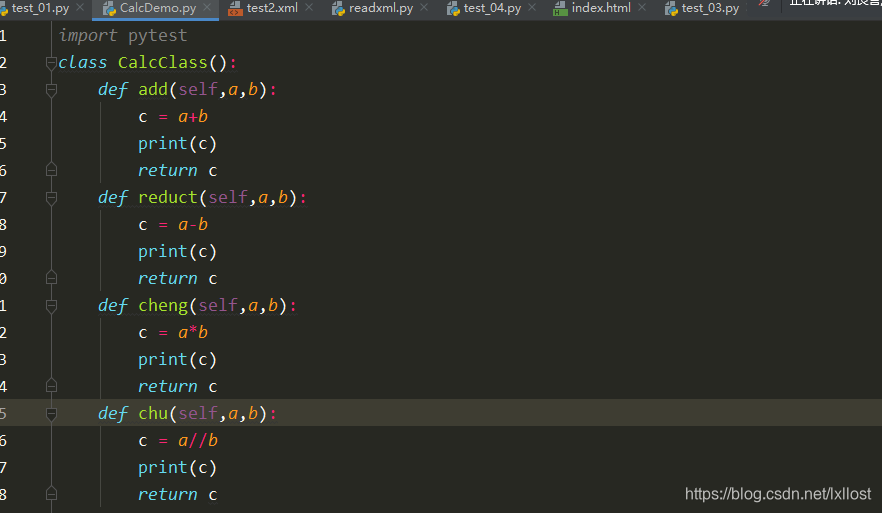Close the test2.xml tab

pos(309,7)
